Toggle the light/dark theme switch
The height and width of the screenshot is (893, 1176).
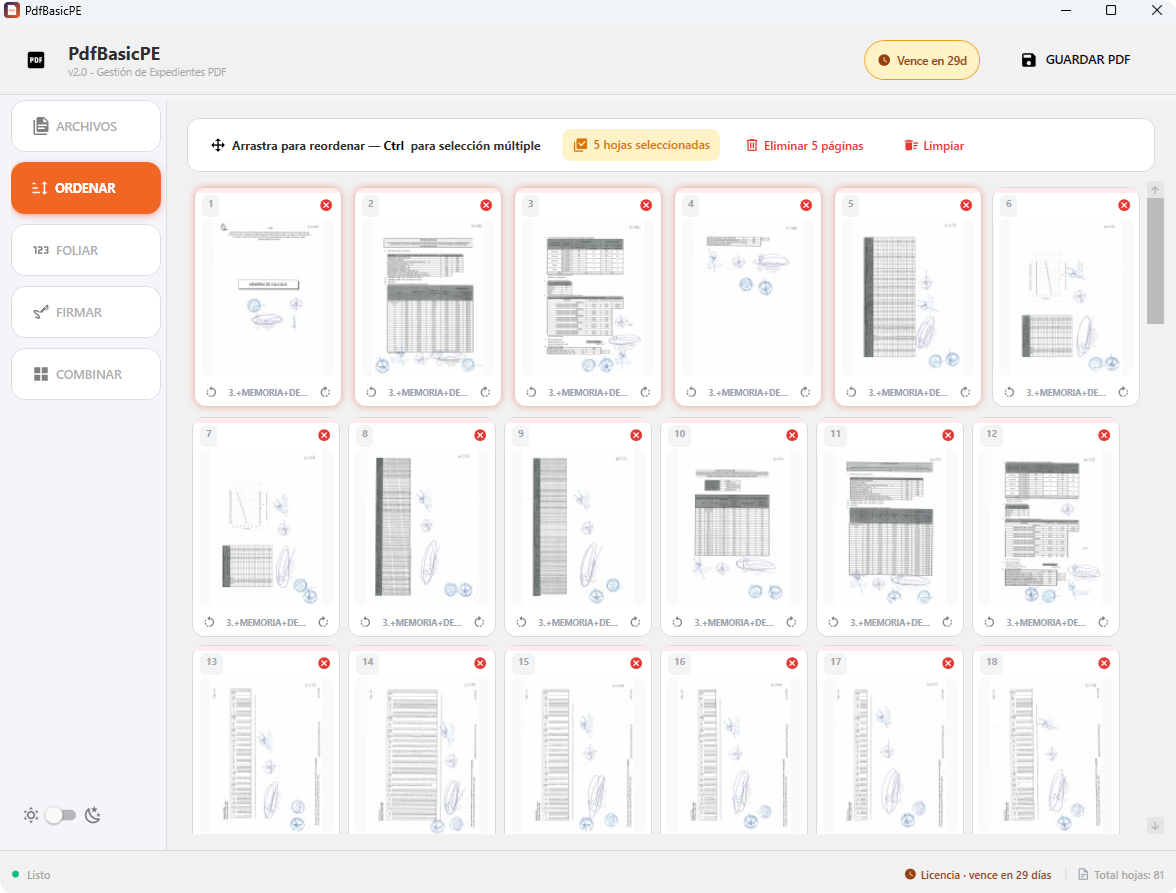[61, 815]
